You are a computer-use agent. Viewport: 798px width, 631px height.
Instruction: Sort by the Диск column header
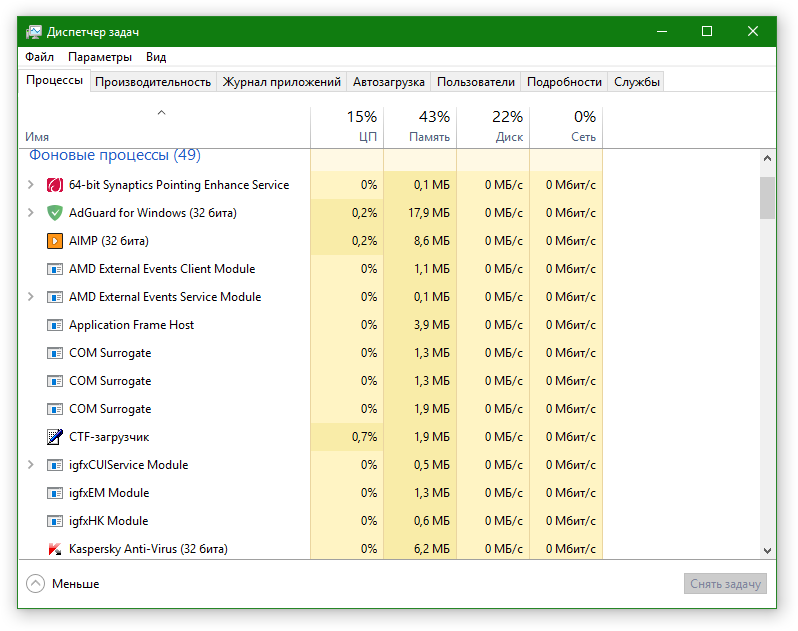pos(493,127)
